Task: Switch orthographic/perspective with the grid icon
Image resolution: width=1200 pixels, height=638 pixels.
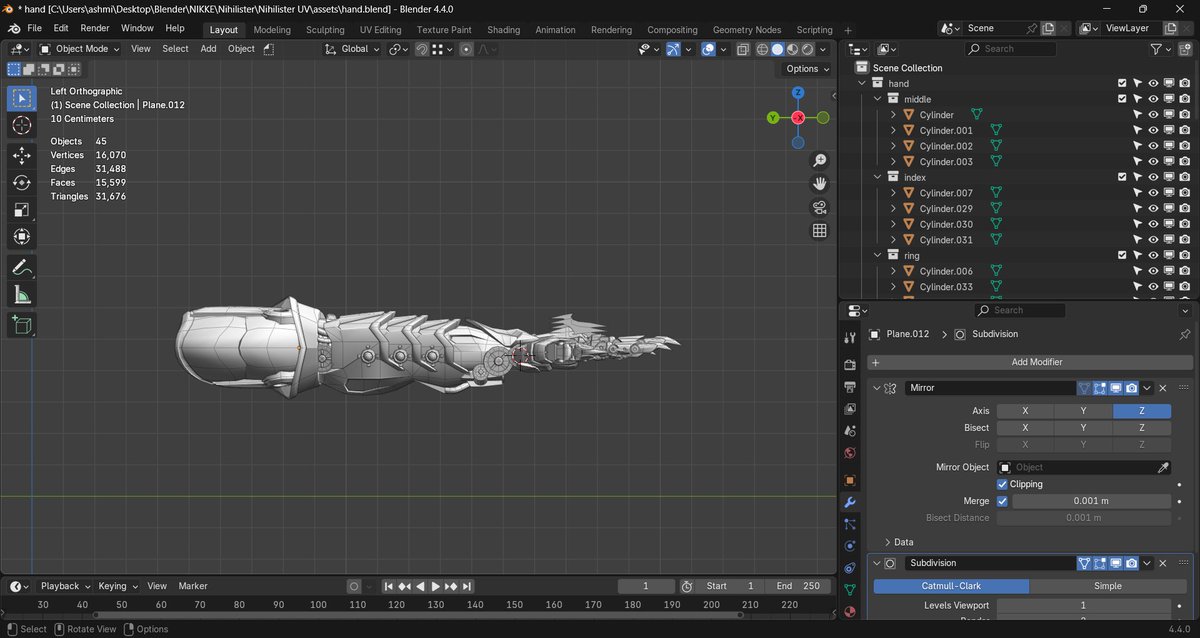Action: [820, 230]
